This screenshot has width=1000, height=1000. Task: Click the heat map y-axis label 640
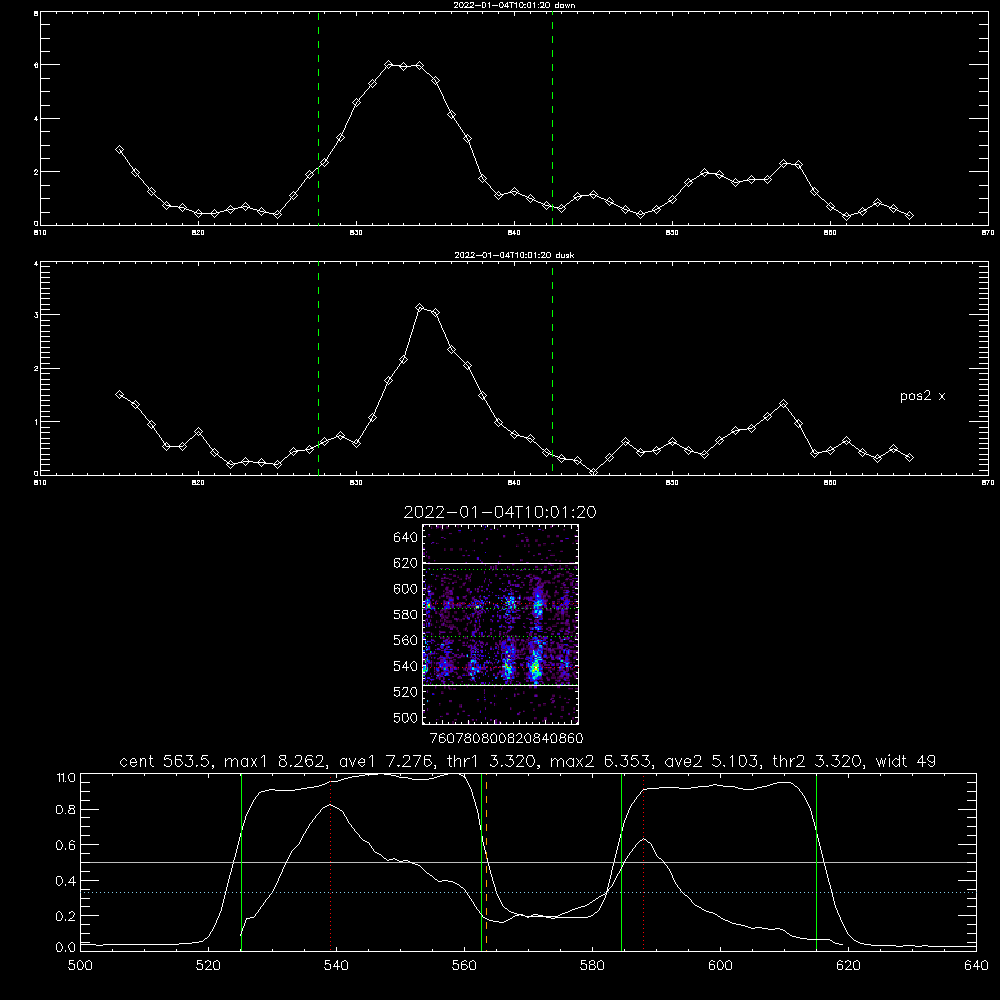[406, 538]
